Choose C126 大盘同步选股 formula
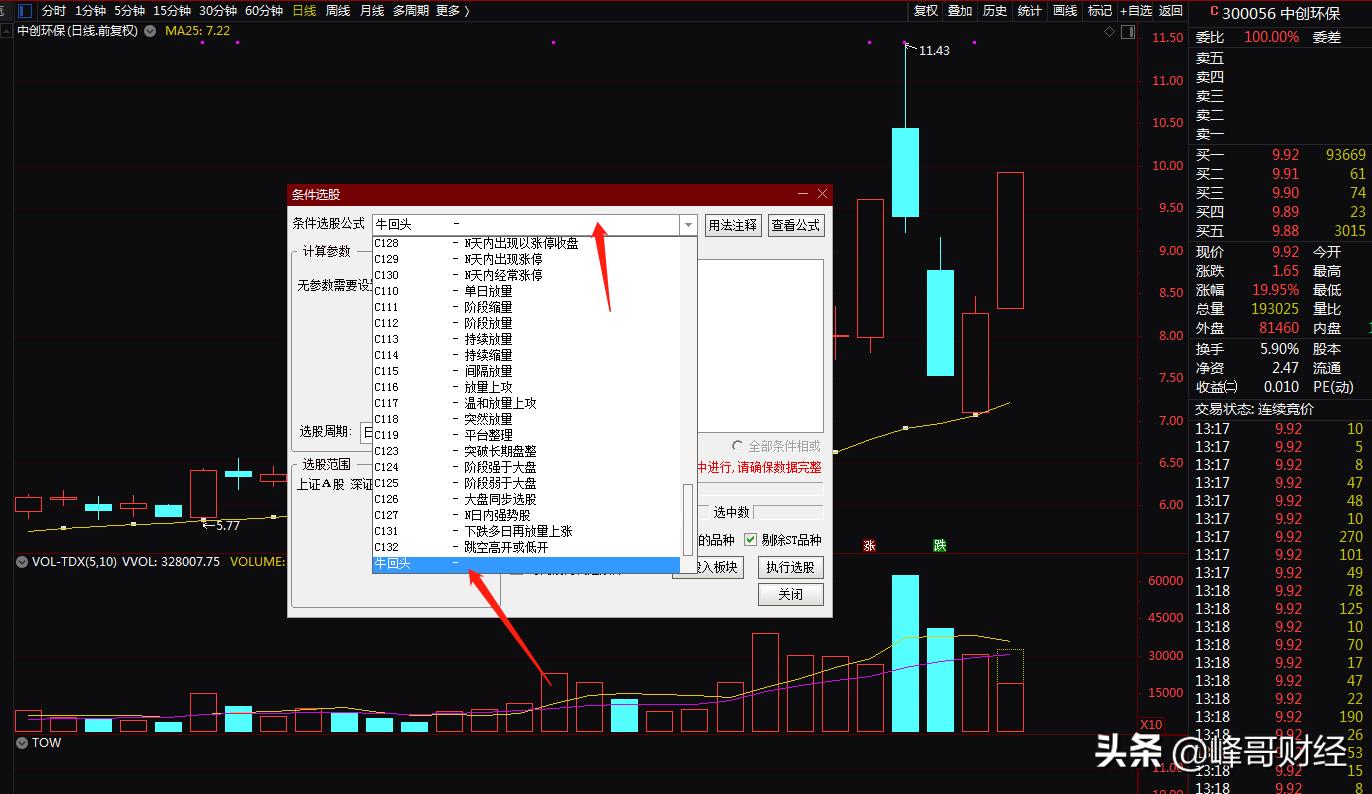 526,499
